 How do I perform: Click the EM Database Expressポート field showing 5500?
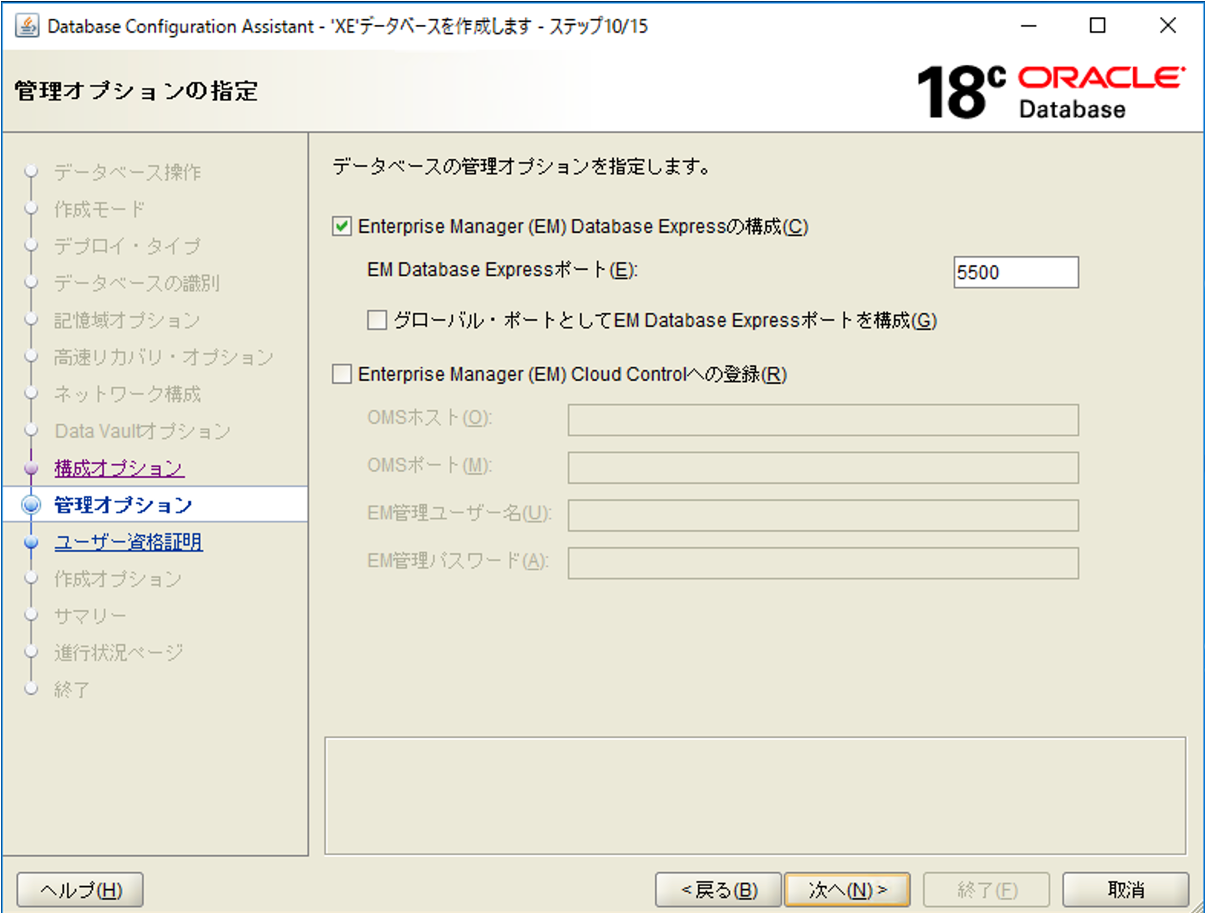pos(1015,271)
